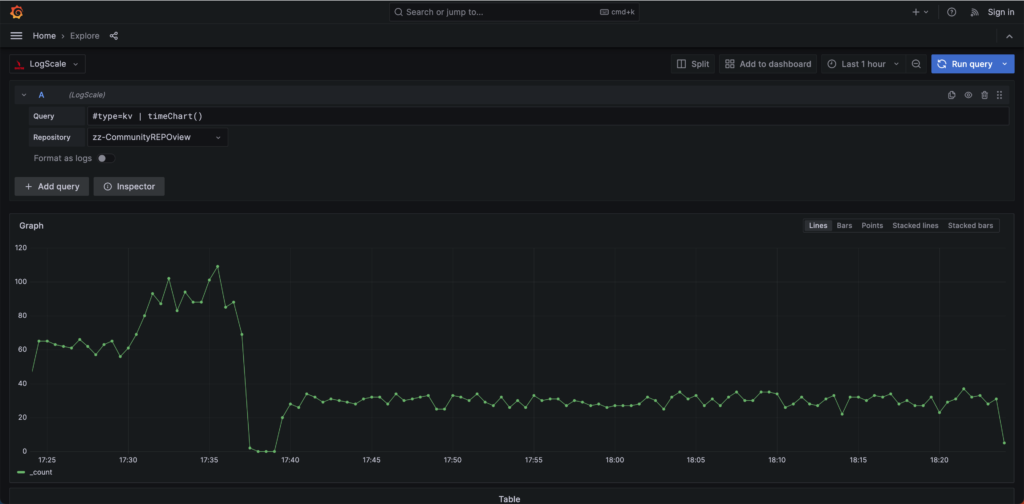Select Bars graph style

(844, 225)
